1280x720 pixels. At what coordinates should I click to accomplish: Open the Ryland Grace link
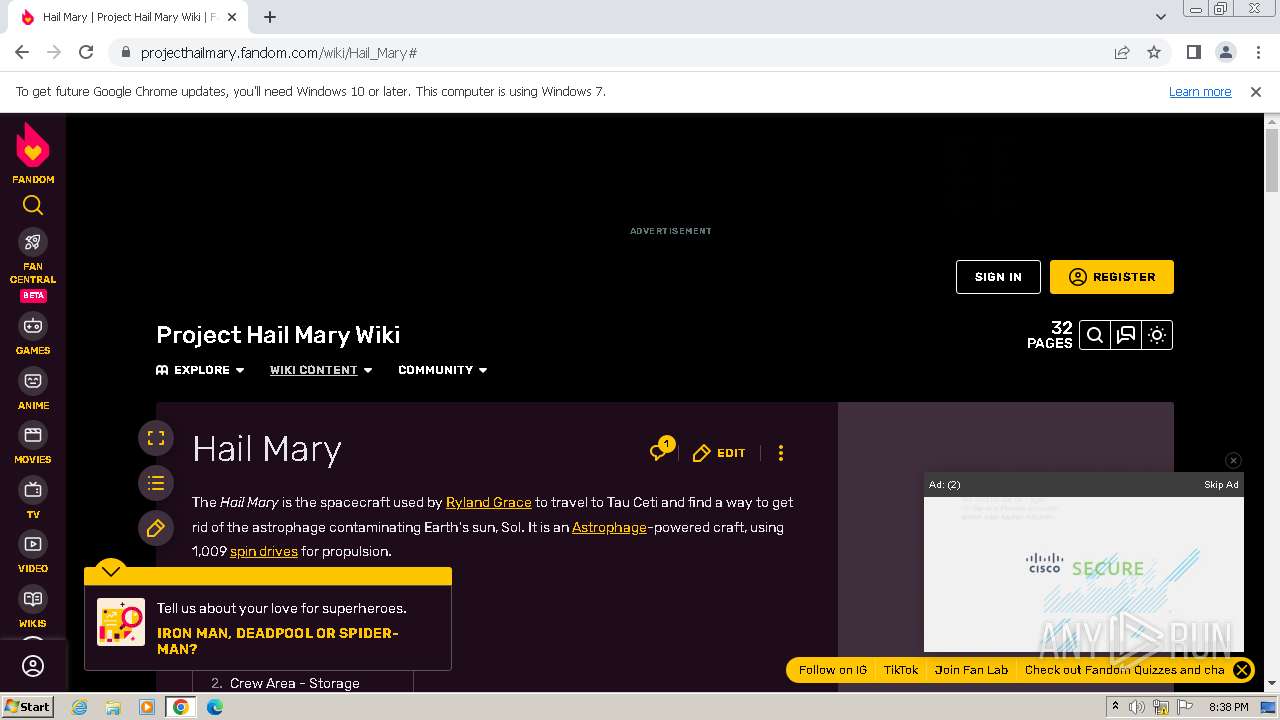pos(488,502)
